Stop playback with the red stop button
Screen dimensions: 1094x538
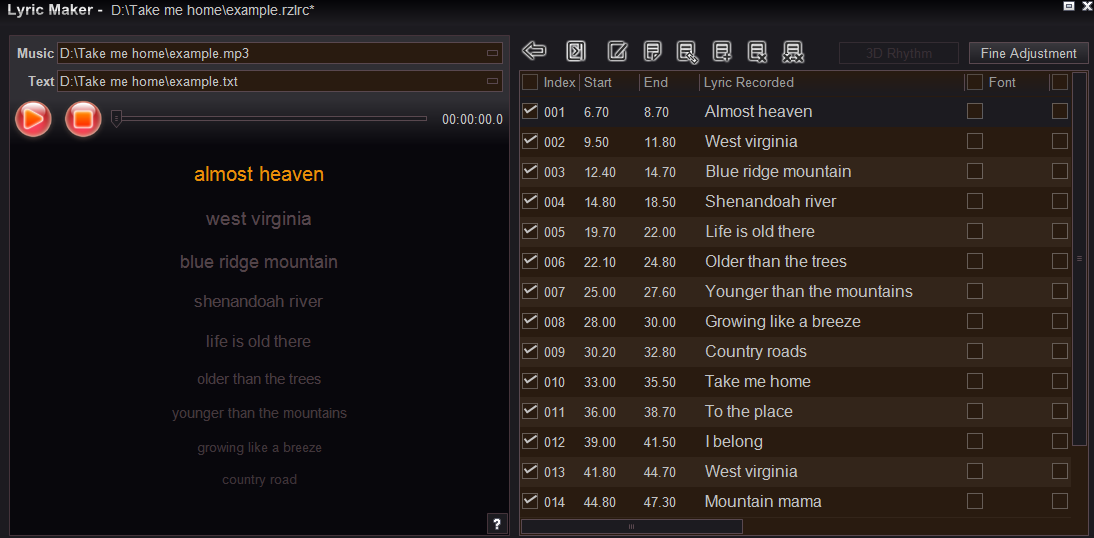[83, 119]
